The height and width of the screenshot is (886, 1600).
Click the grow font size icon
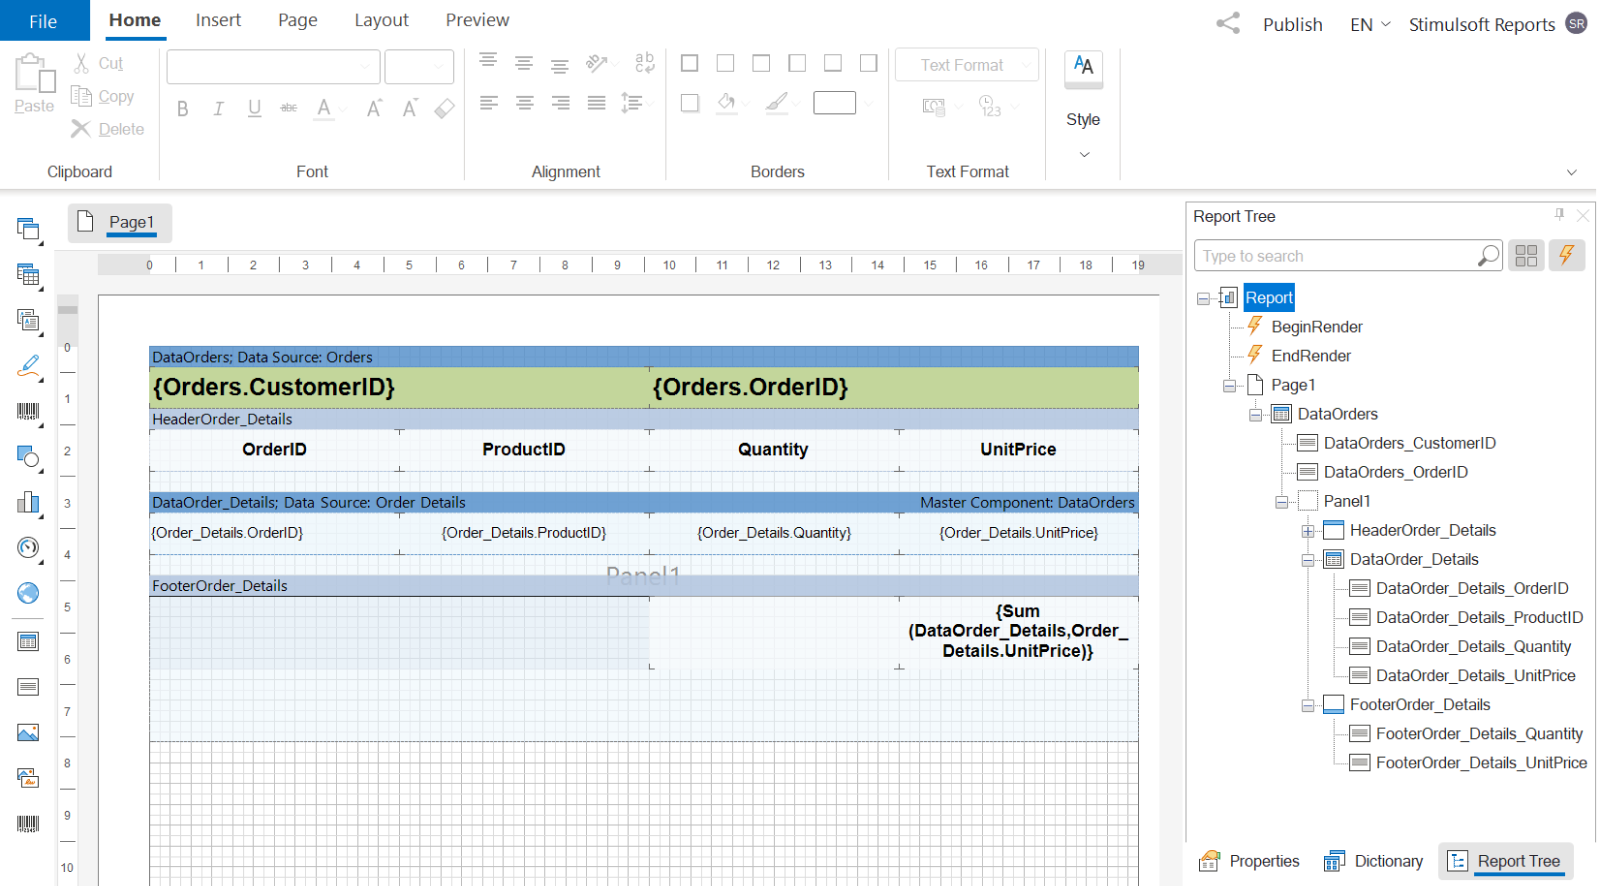point(373,108)
